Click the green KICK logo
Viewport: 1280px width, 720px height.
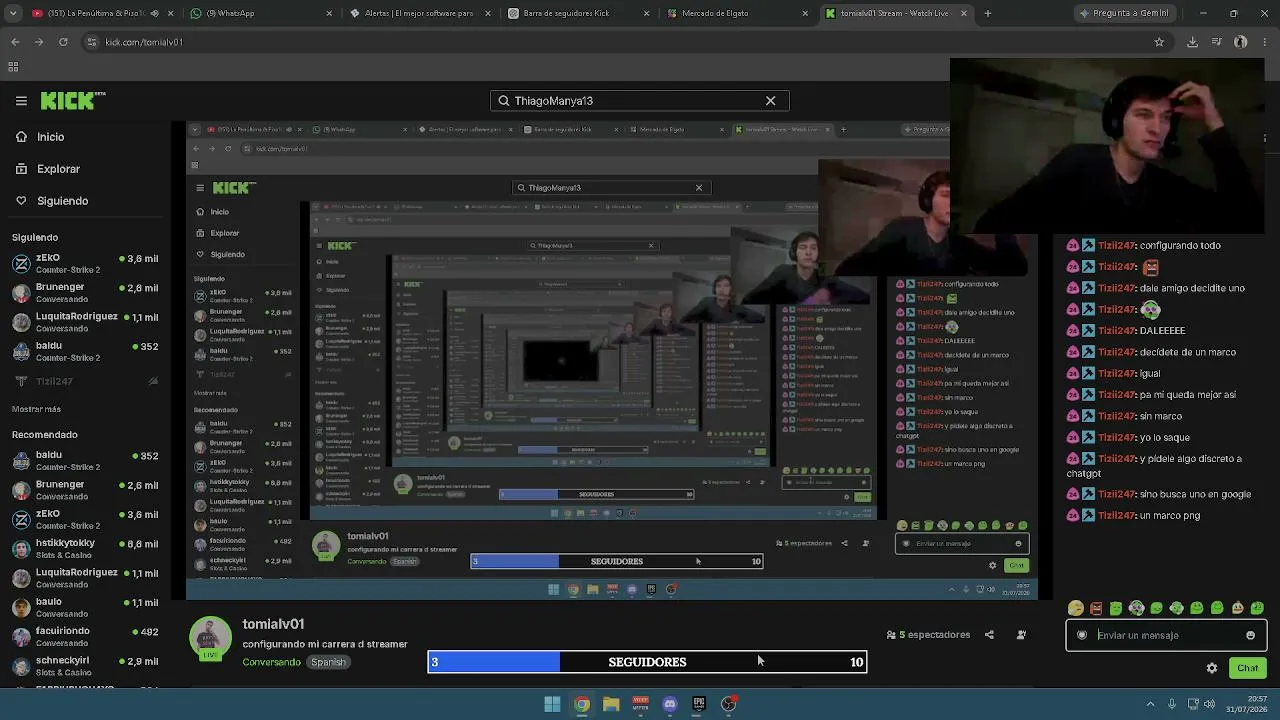pos(72,100)
